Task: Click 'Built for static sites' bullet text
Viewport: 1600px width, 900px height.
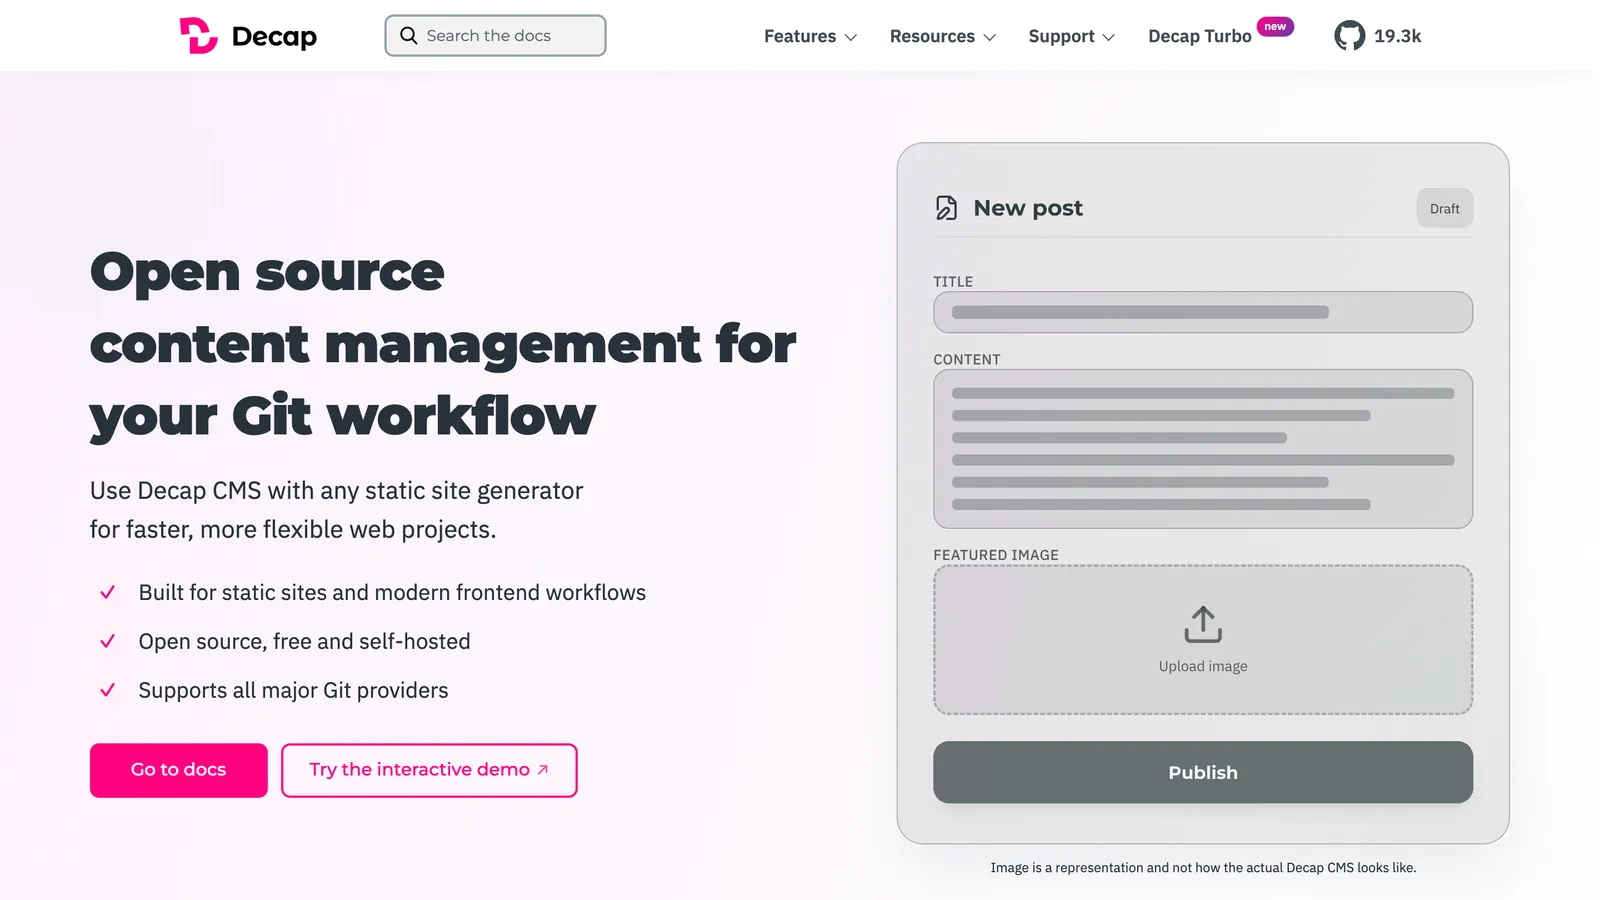Action: 392,592
